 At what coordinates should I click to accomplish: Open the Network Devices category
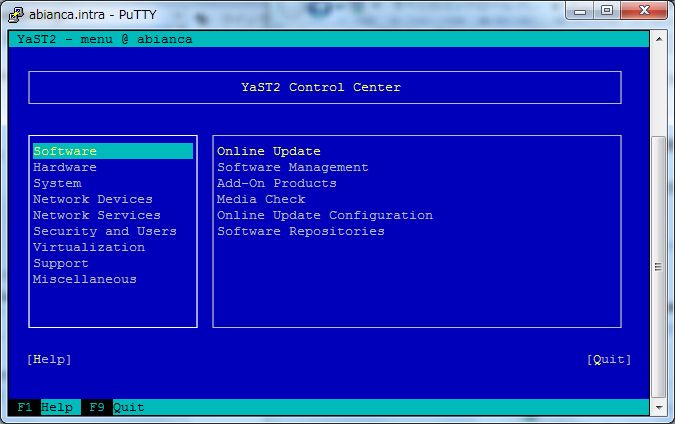(93, 199)
